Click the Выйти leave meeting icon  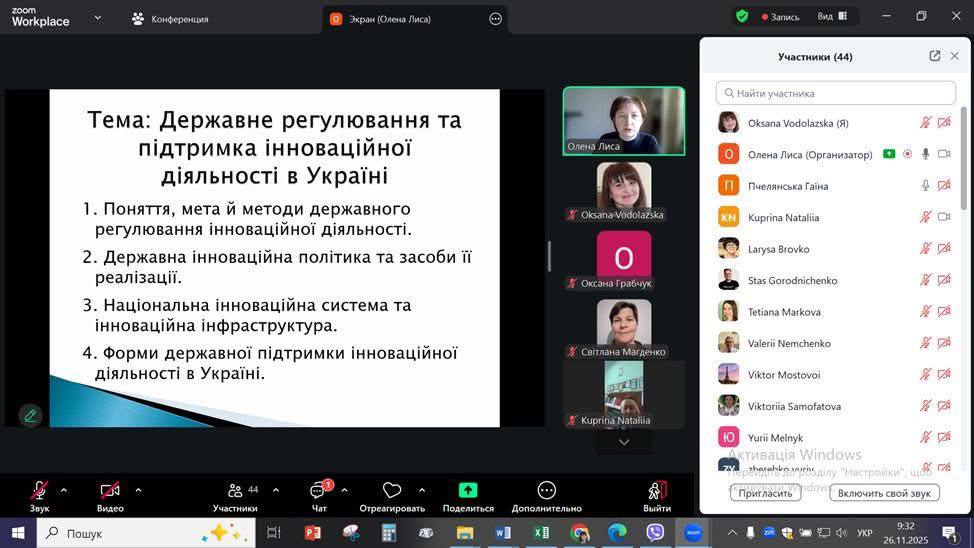(657, 490)
